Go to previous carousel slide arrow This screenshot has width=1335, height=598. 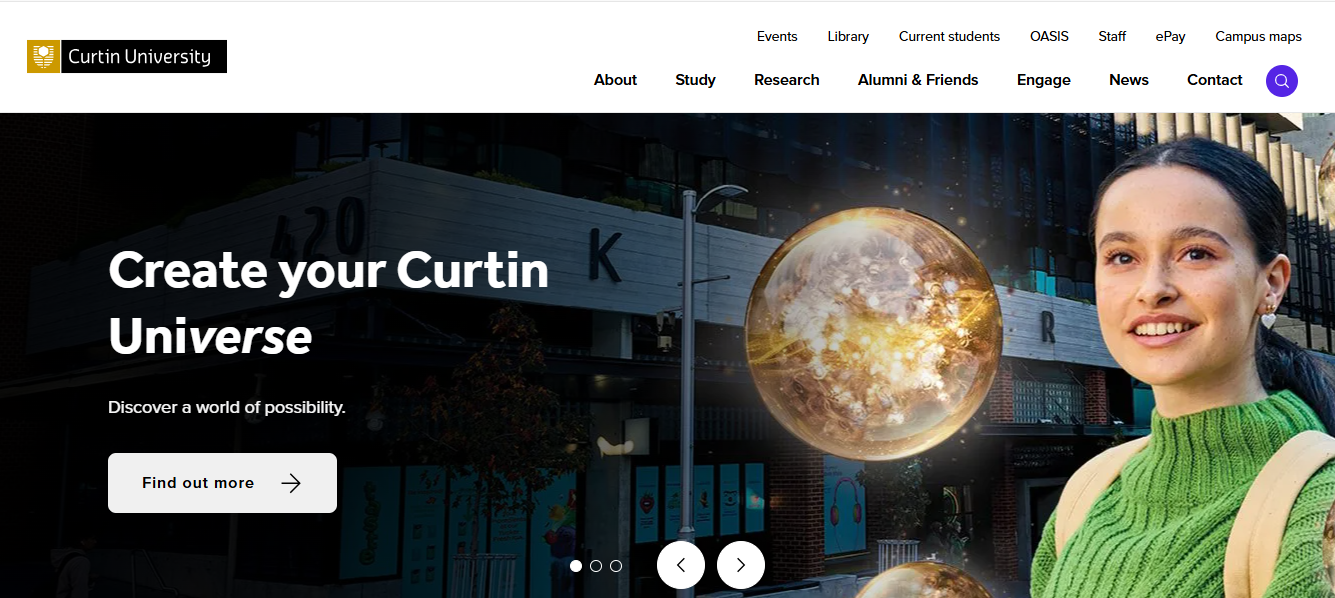click(x=681, y=565)
